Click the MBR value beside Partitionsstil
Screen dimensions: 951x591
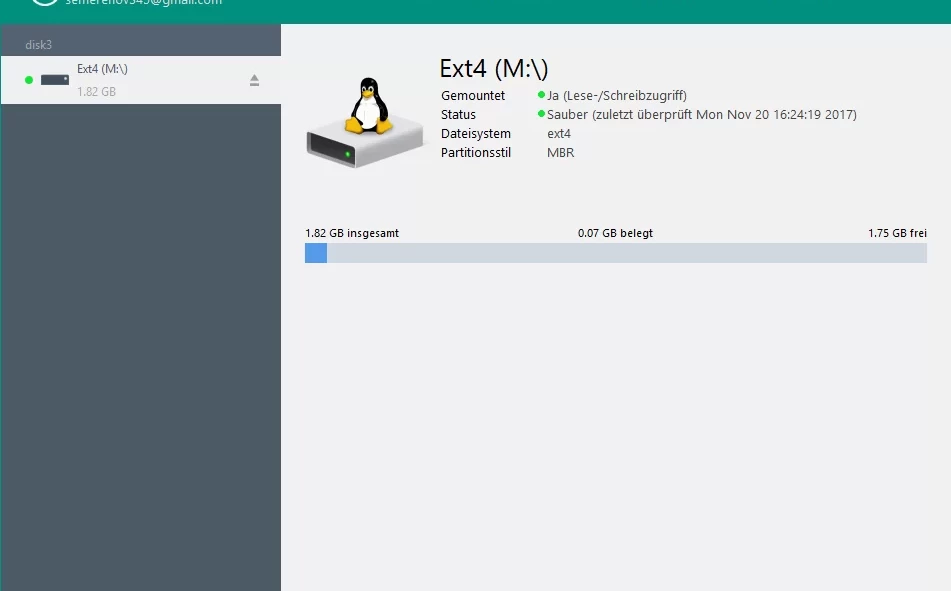[560, 153]
